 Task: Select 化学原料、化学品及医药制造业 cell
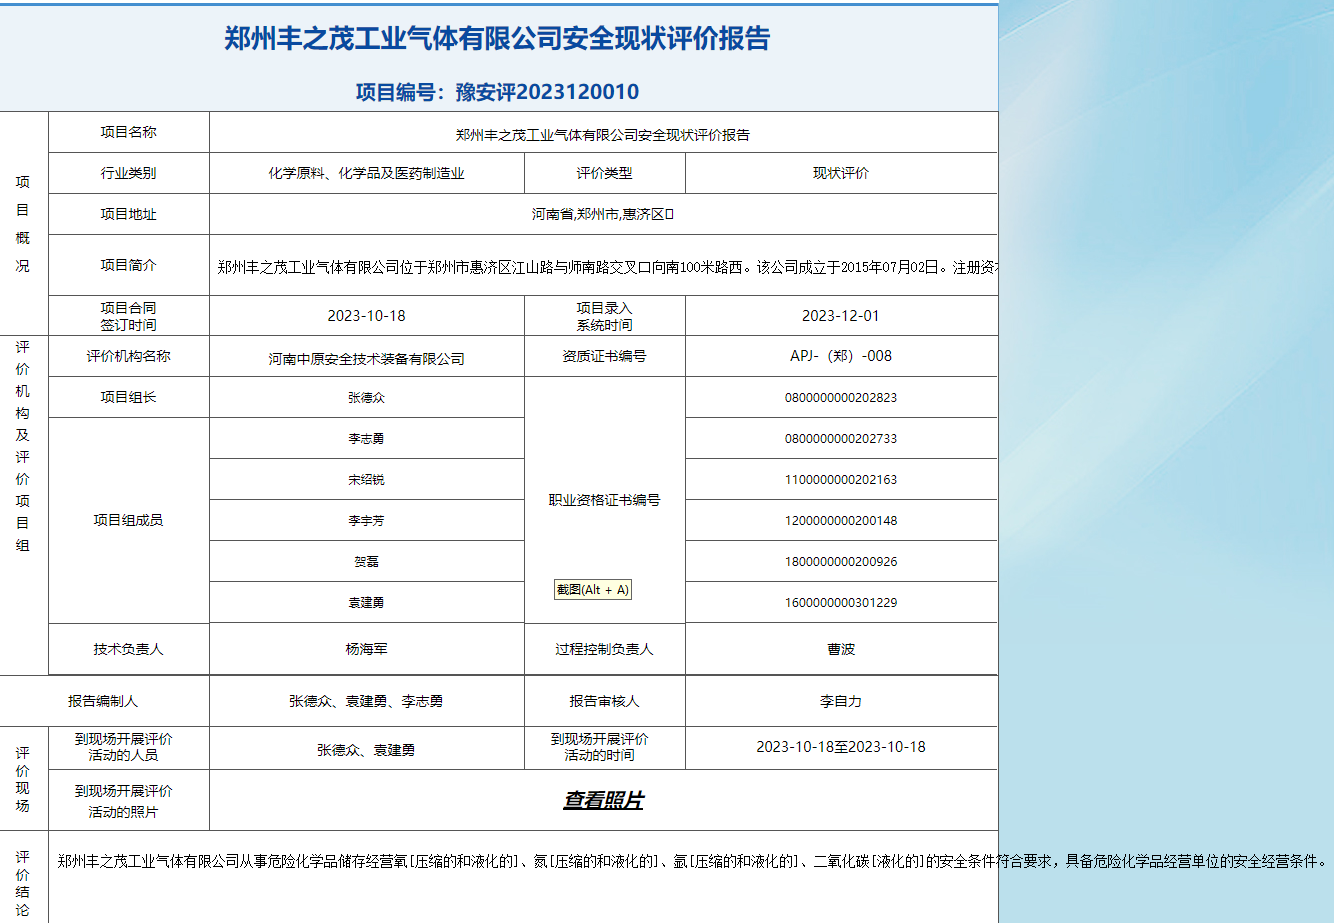point(366,173)
